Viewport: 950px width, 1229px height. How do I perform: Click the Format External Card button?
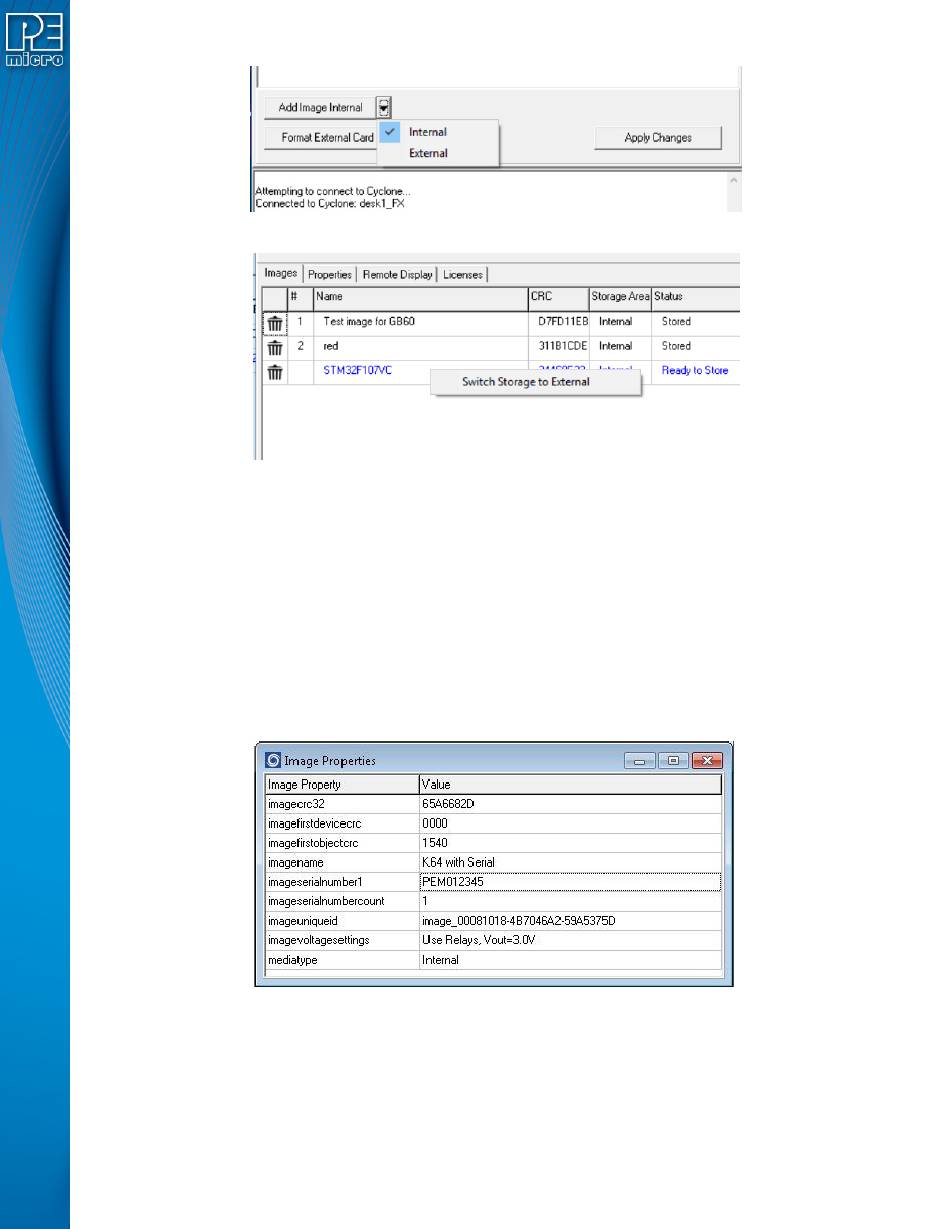(320, 137)
